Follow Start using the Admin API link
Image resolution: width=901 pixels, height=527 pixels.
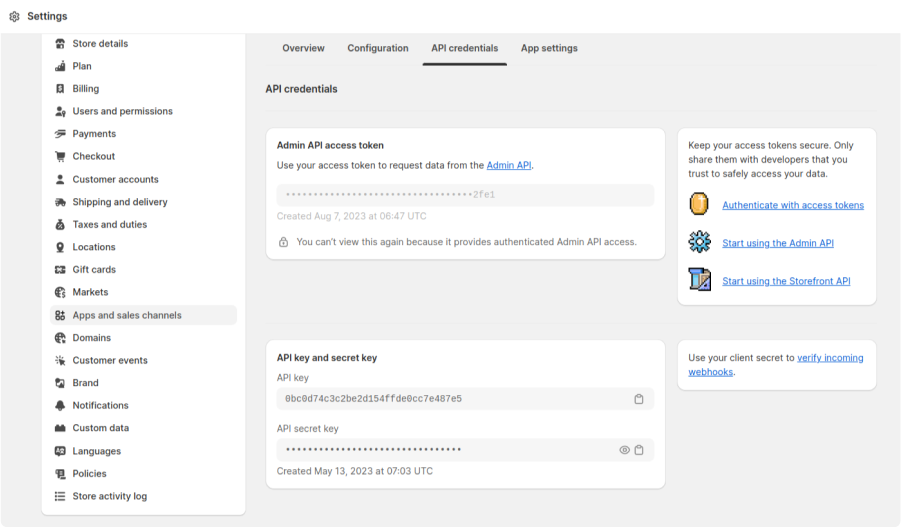pos(777,243)
